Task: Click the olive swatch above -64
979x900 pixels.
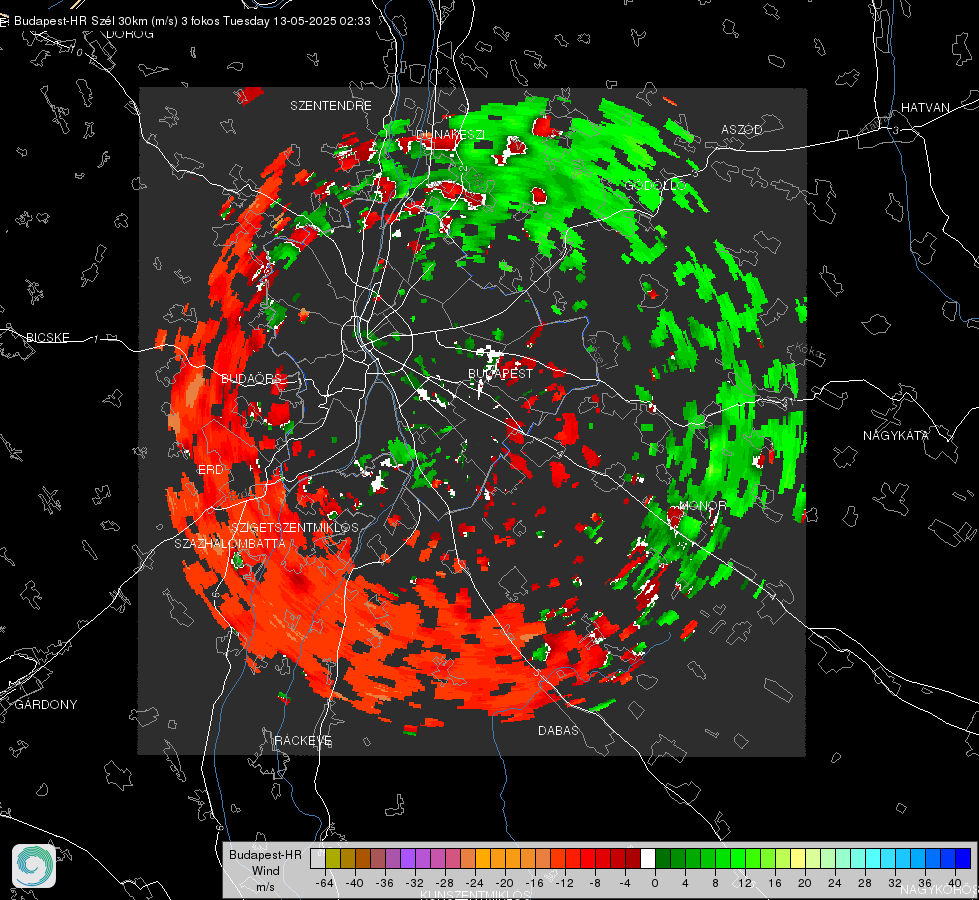Action: pos(333,858)
